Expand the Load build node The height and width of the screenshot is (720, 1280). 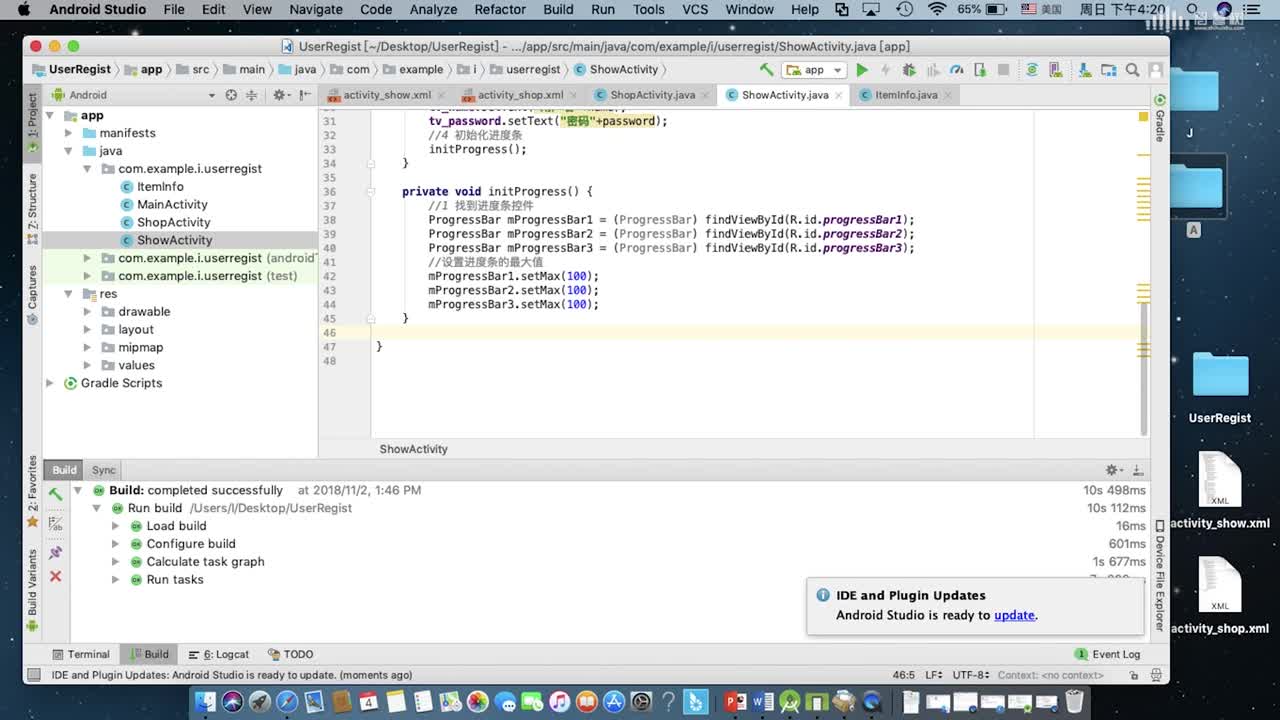(x=115, y=526)
